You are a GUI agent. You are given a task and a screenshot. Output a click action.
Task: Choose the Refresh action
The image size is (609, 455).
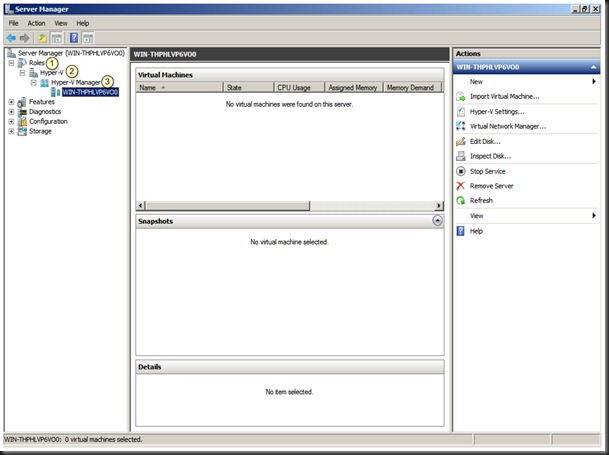point(481,200)
